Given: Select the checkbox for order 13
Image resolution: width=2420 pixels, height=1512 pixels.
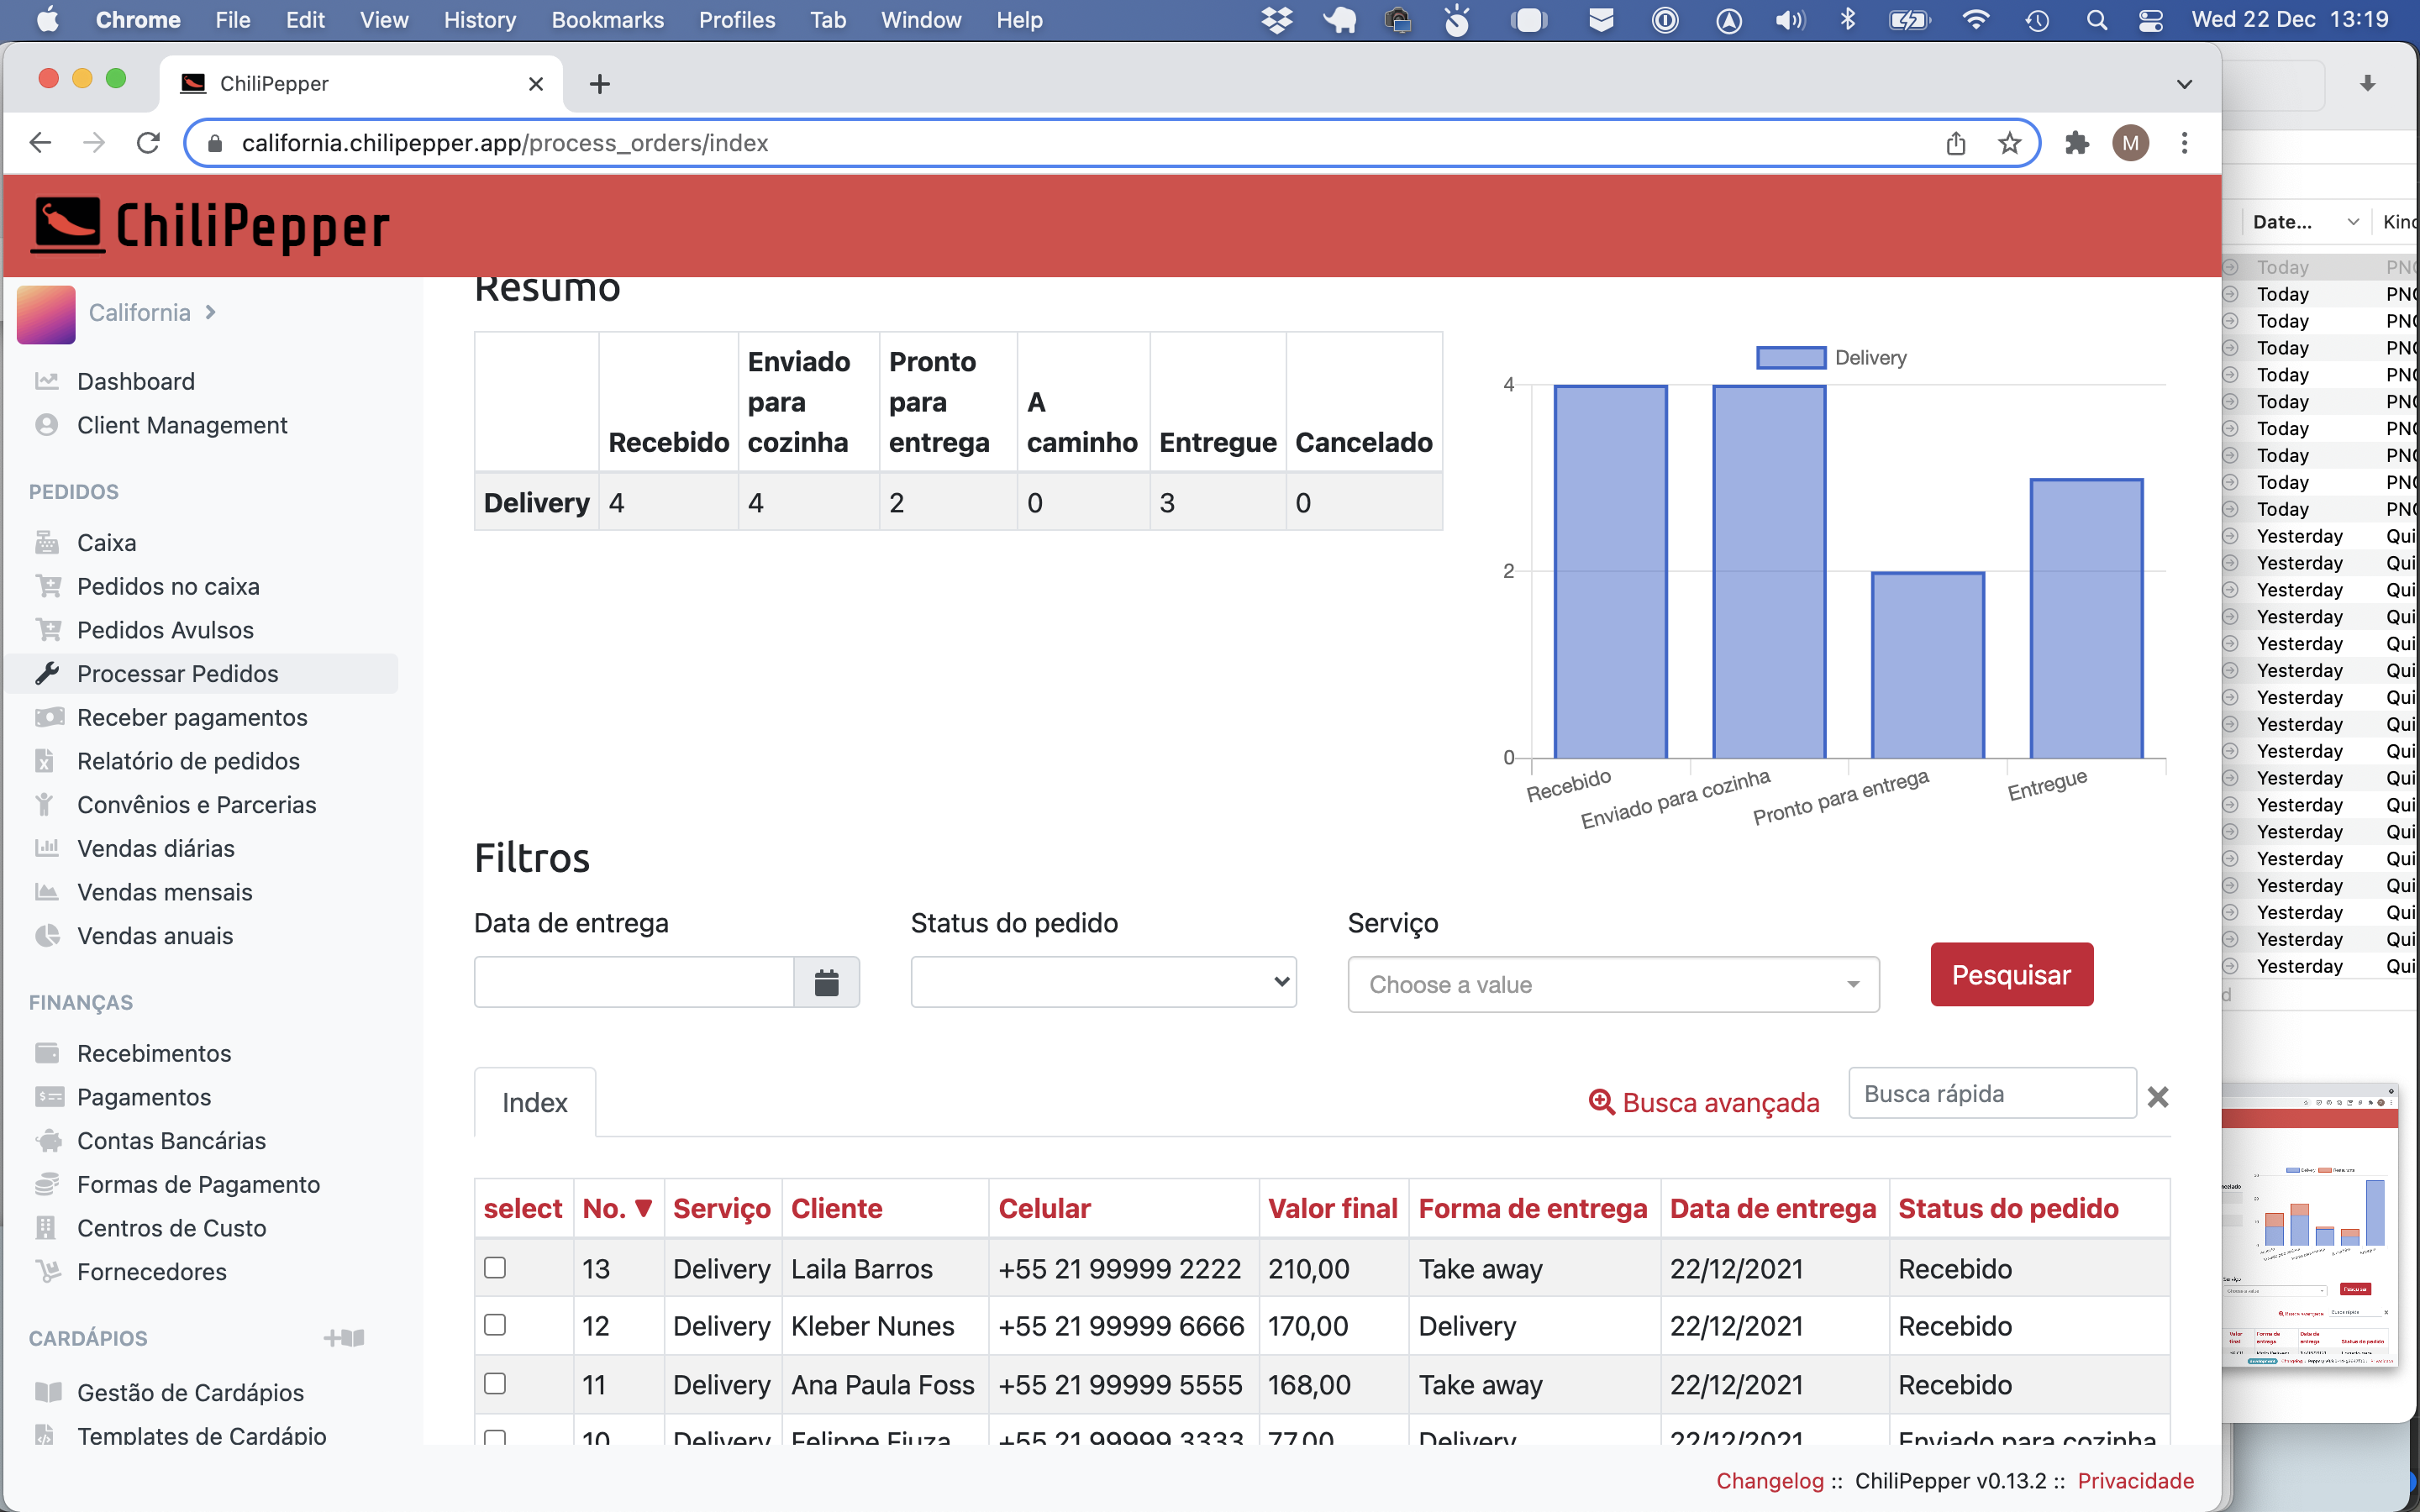Looking at the screenshot, I should pyautogui.click(x=495, y=1267).
